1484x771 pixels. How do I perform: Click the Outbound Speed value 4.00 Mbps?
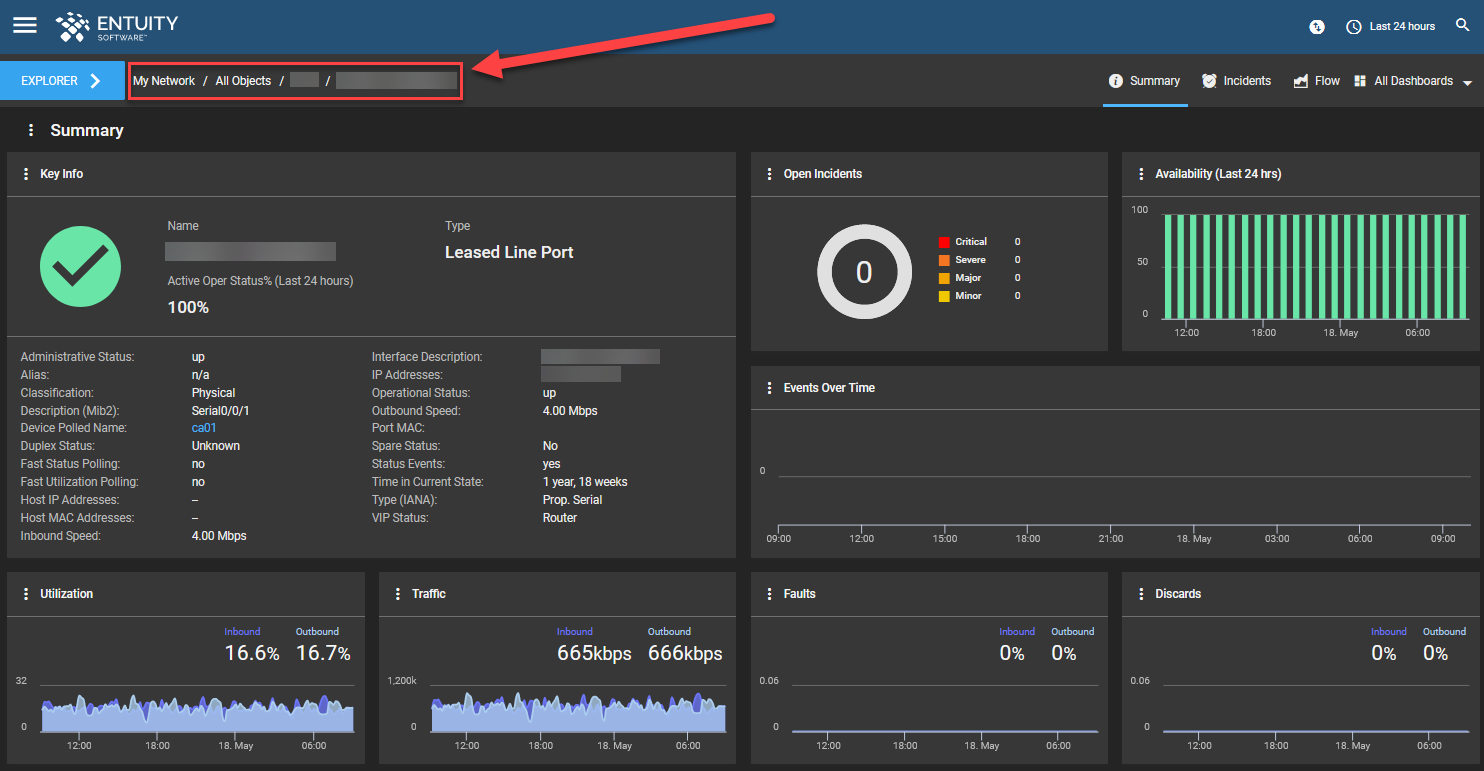point(570,411)
